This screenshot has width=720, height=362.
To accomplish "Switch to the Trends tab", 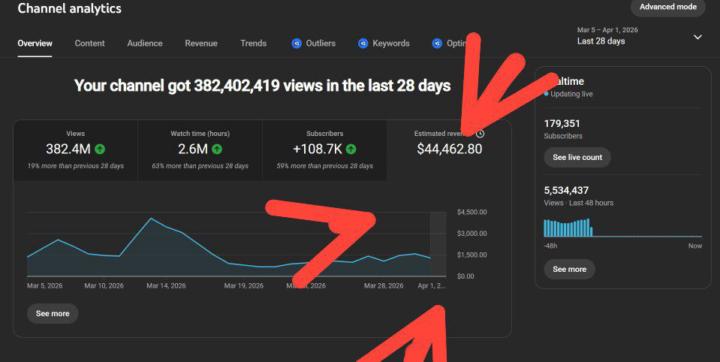I will [253, 43].
